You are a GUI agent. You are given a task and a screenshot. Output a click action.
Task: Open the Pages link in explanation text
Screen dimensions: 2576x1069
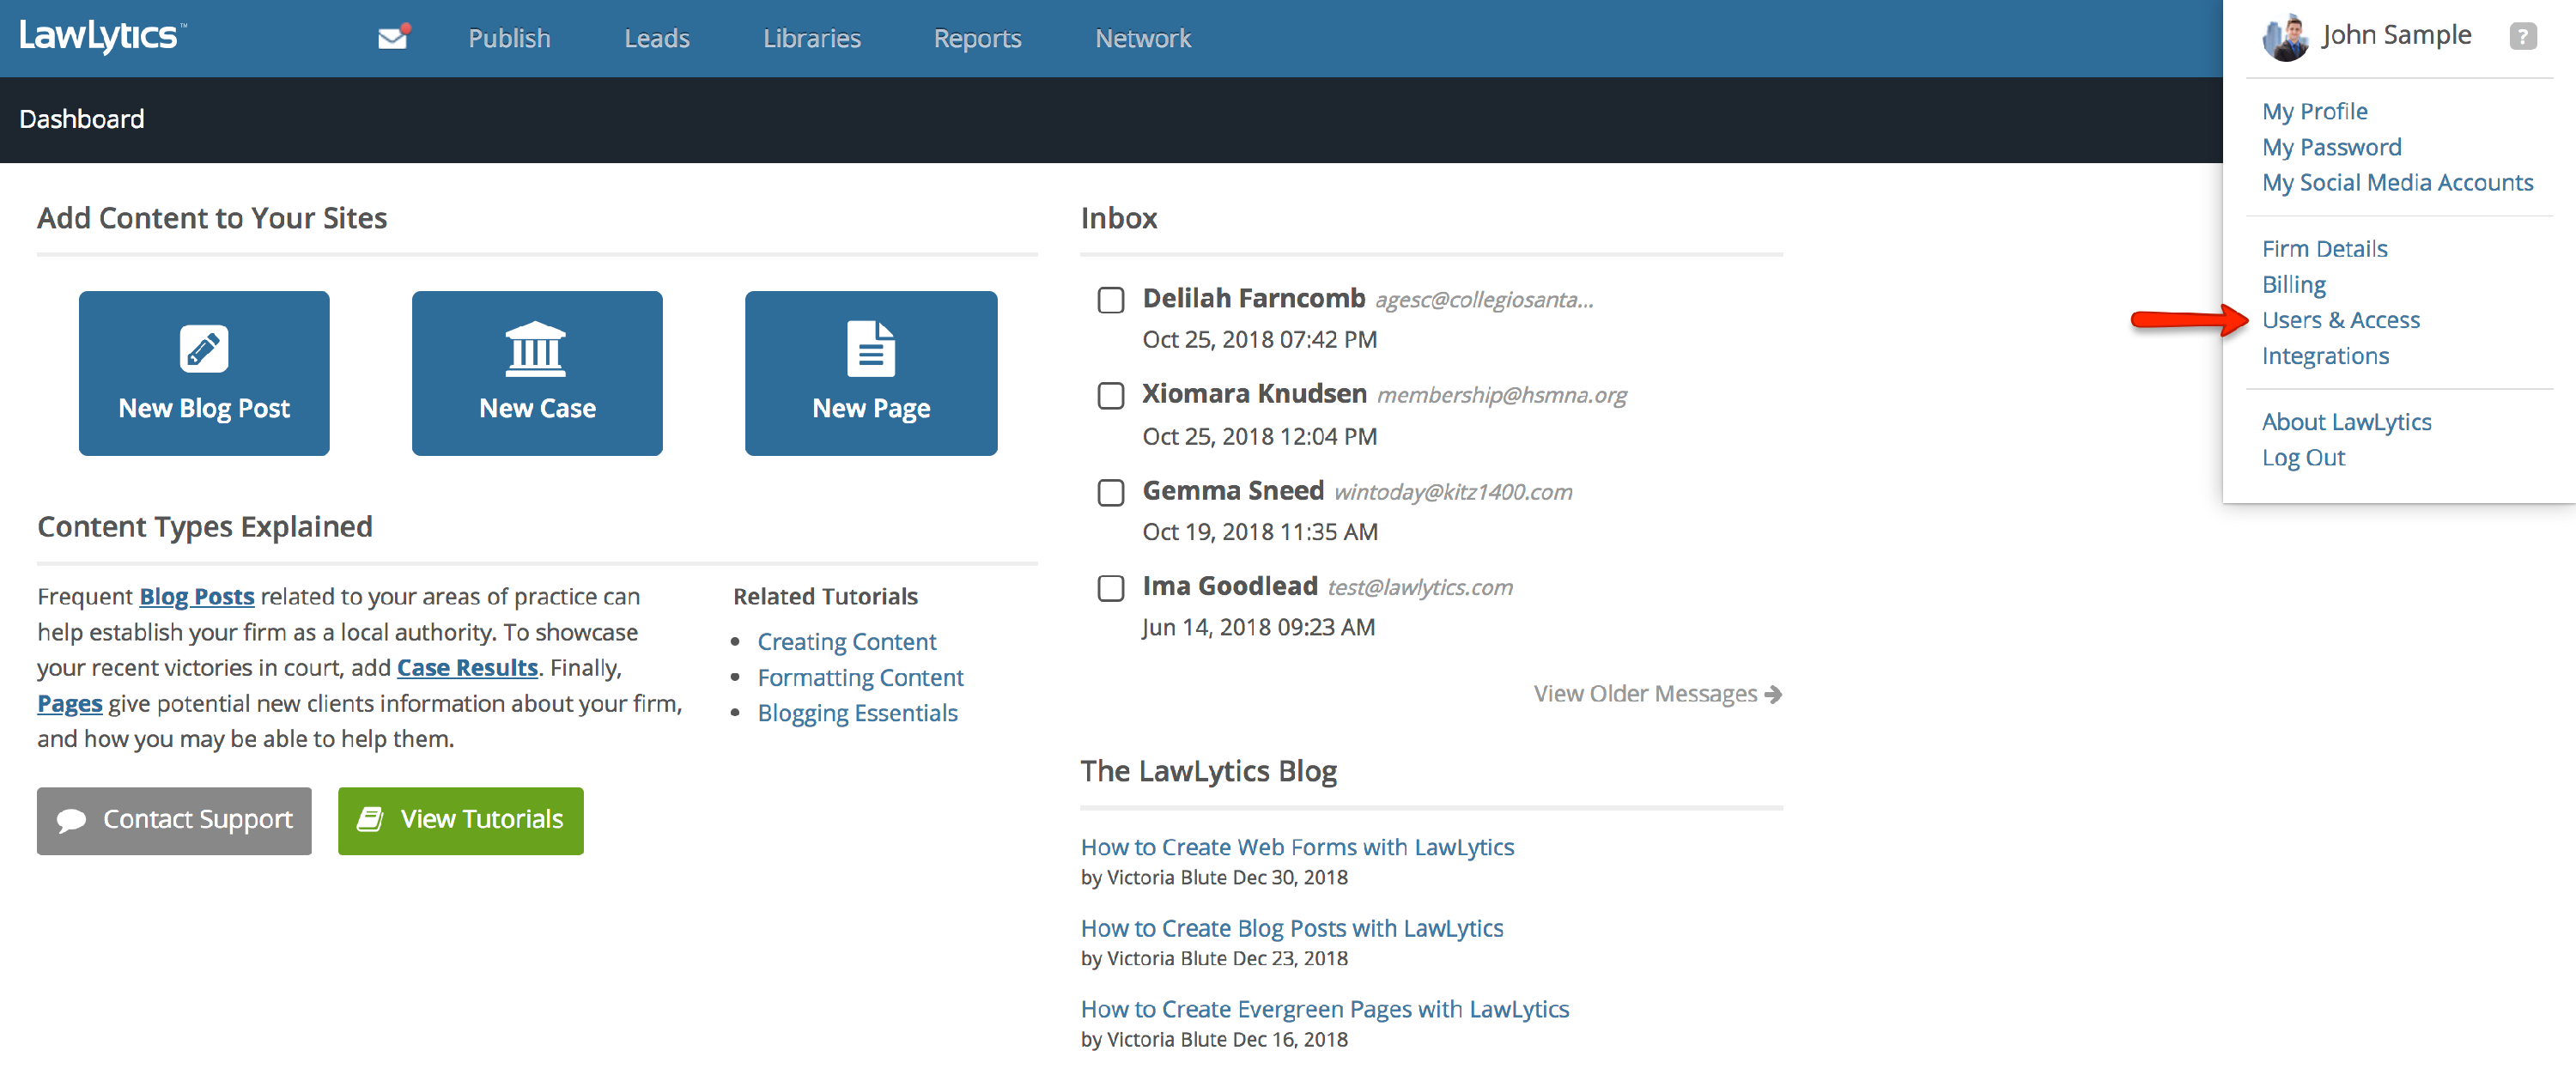tap(70, 703)
